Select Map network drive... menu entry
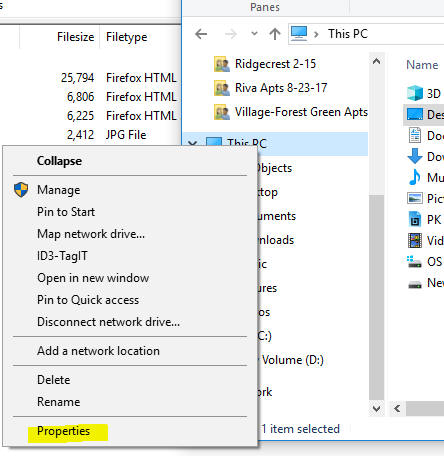This screenshot has width=444, height=456. (x=91, y=234)
